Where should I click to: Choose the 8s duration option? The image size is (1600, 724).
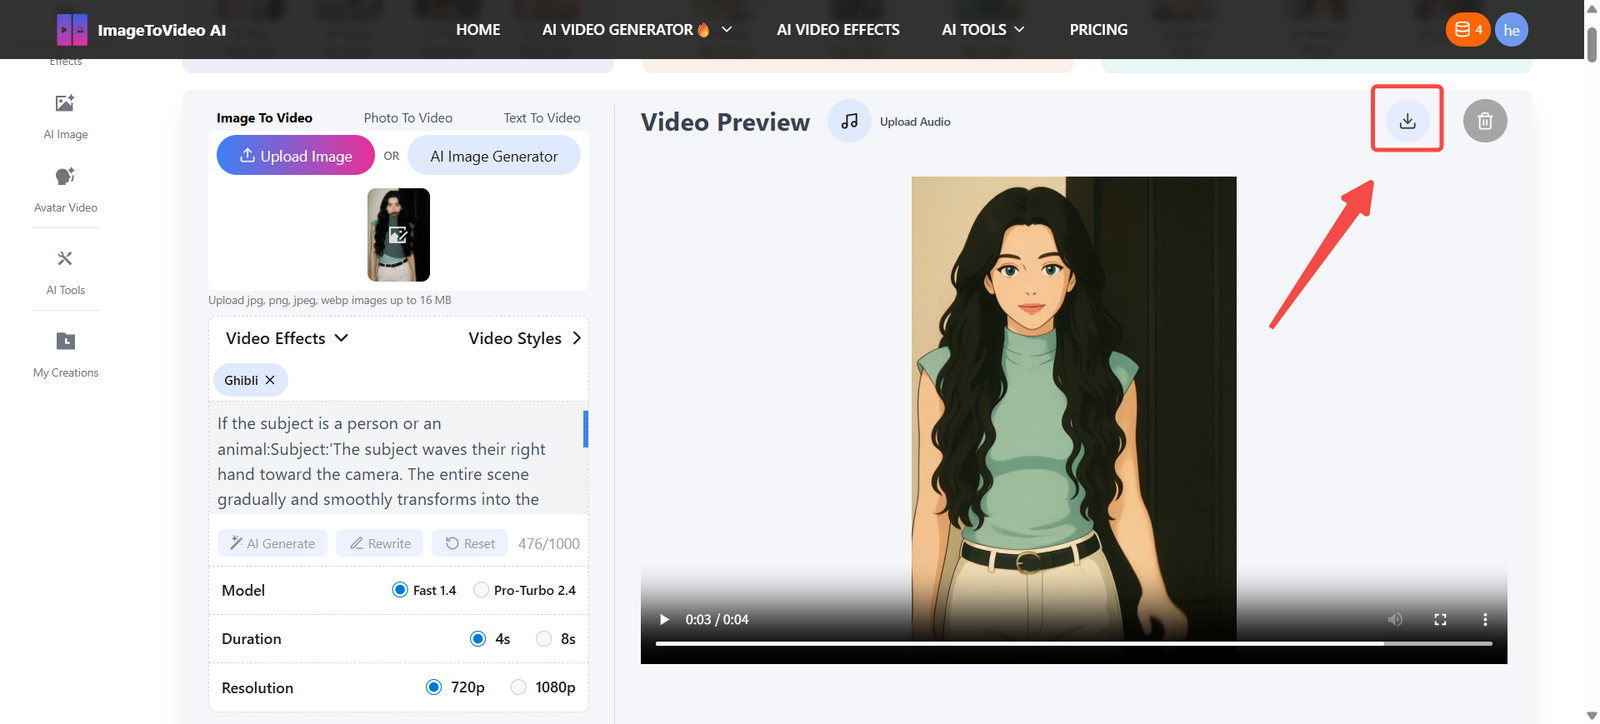pyautogui.click(x=544, y=639)
